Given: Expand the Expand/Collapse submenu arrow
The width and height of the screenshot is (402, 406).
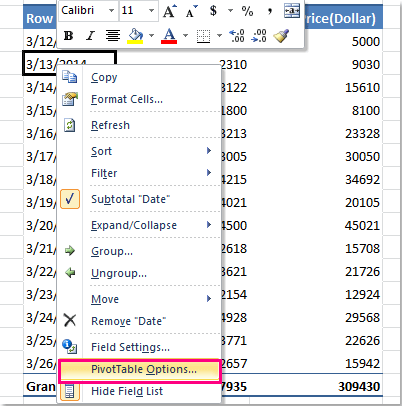Looking at the screenshot, I should 209,224.
